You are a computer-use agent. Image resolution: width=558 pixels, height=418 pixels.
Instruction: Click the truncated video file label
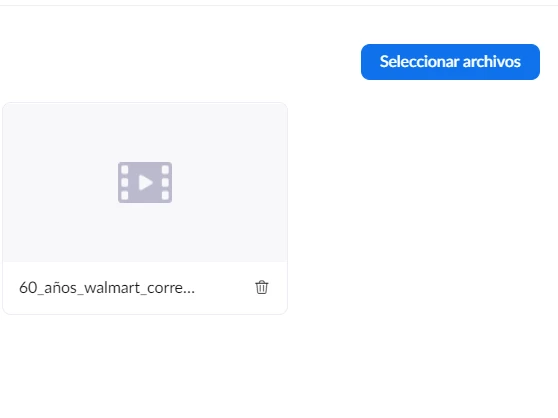click(x=107, y=287)
